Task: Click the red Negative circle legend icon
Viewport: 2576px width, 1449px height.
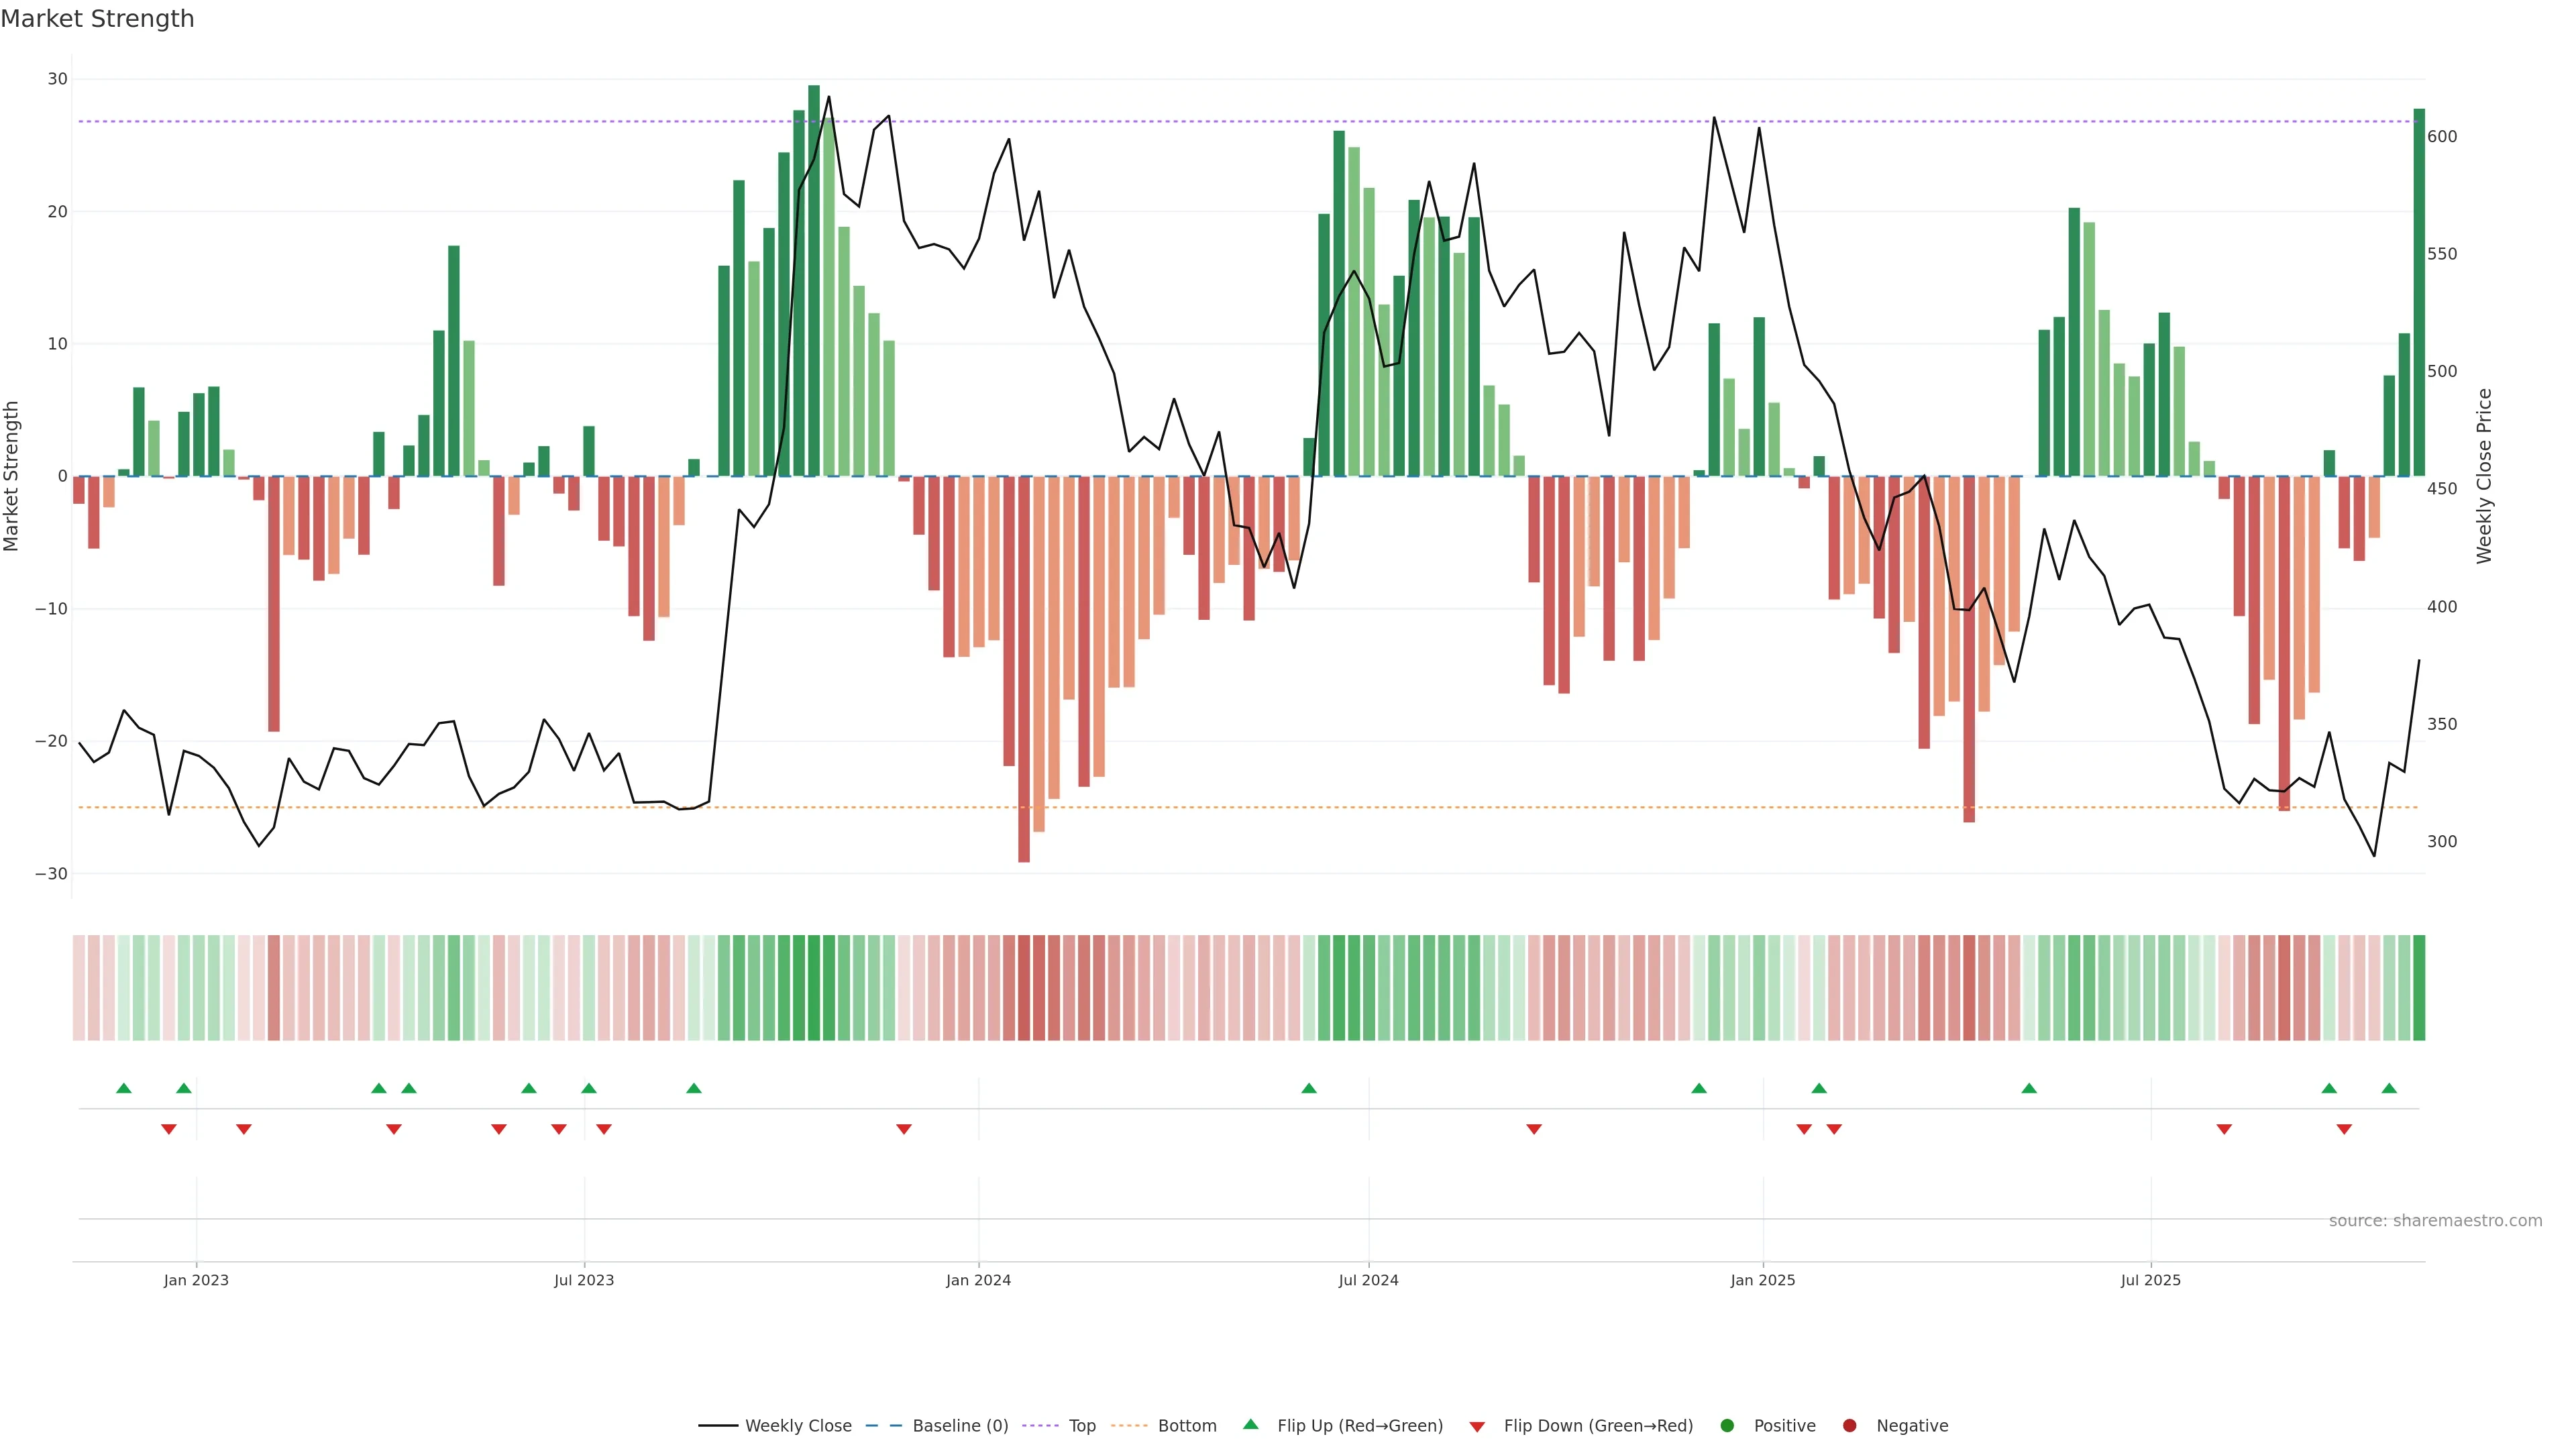Action: click(x=1849, y=1425)
